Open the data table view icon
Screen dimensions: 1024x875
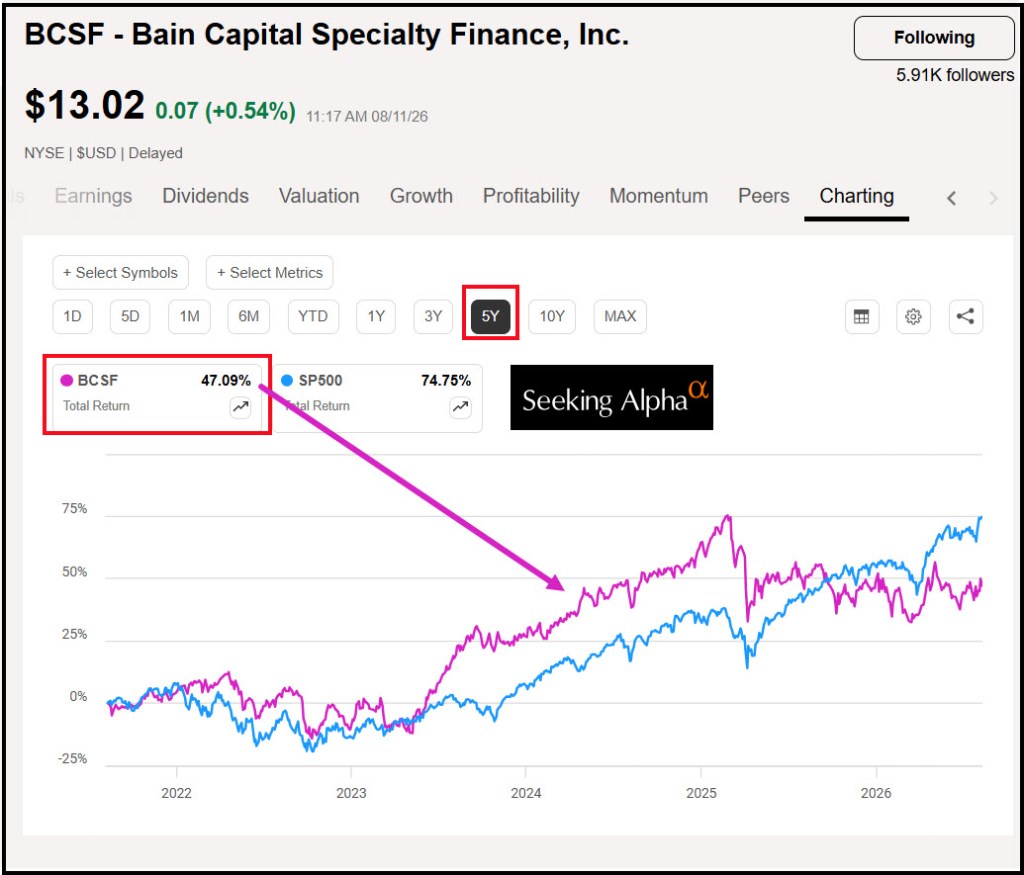click(861, 317)
